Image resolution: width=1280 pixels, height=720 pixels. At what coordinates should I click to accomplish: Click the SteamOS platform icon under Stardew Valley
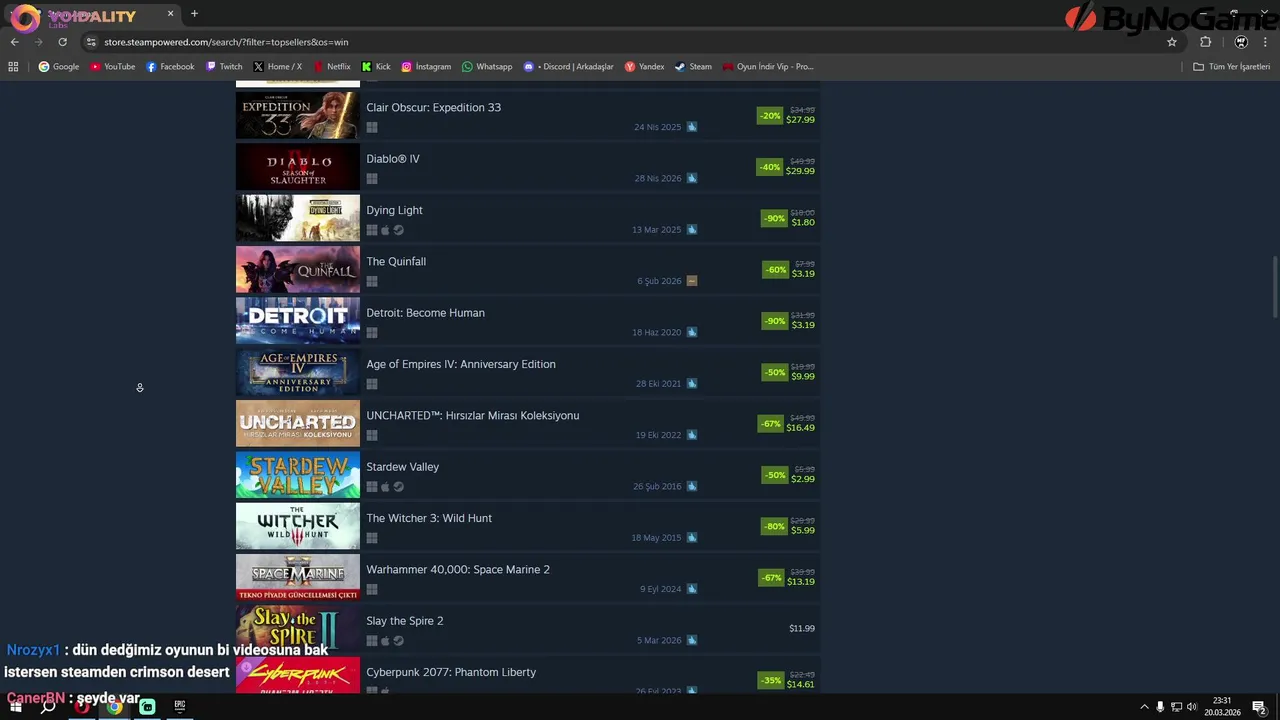(x=398, y=487)
